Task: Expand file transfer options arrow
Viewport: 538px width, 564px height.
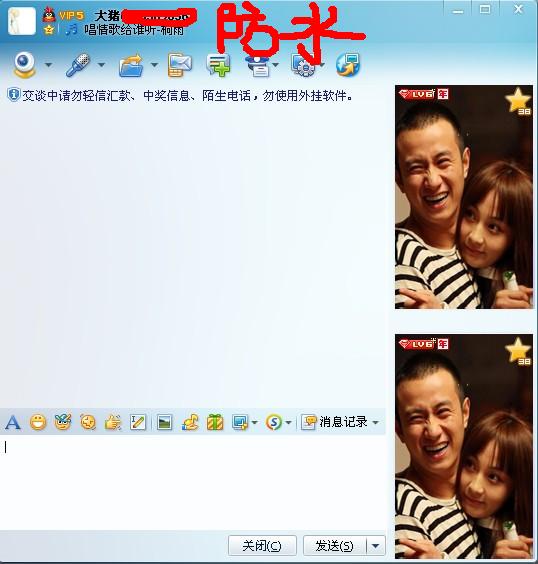Action: (154, 65)
